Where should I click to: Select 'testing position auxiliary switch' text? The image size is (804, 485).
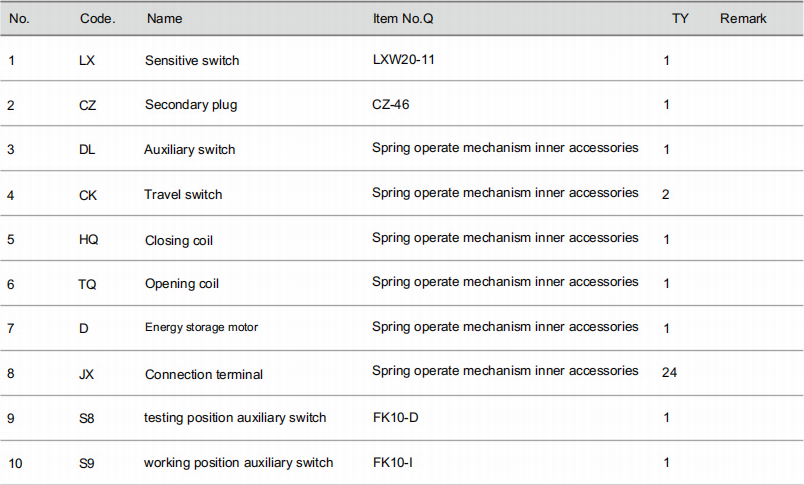click(x=235, y=418)
